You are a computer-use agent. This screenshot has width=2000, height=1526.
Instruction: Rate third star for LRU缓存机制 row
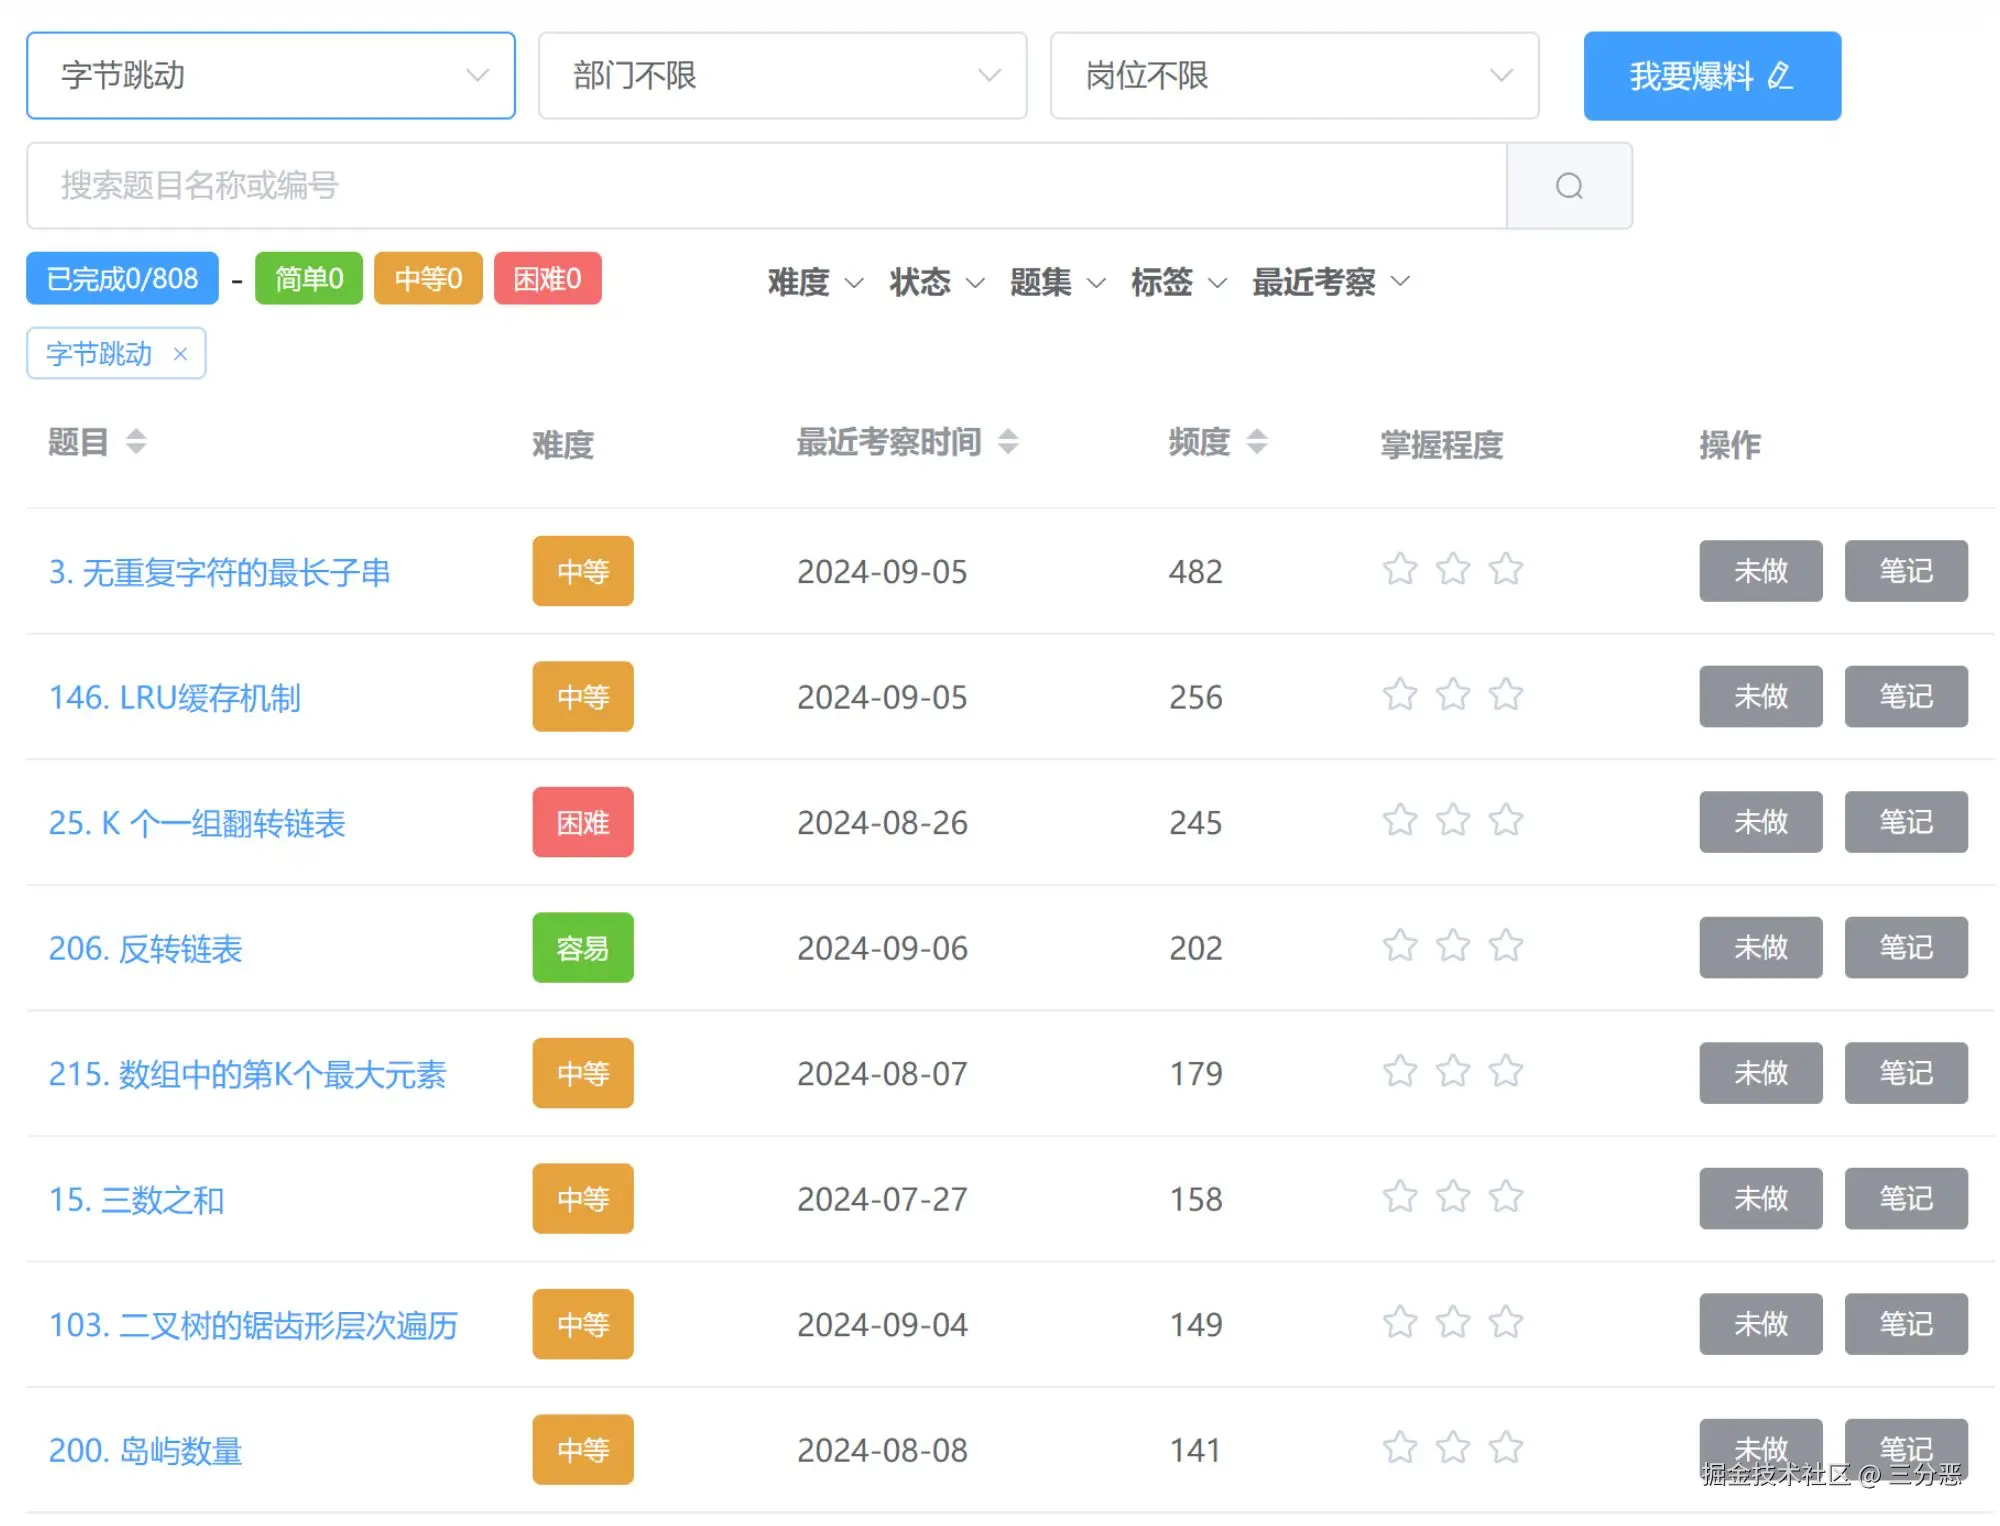pos(1505,695)
